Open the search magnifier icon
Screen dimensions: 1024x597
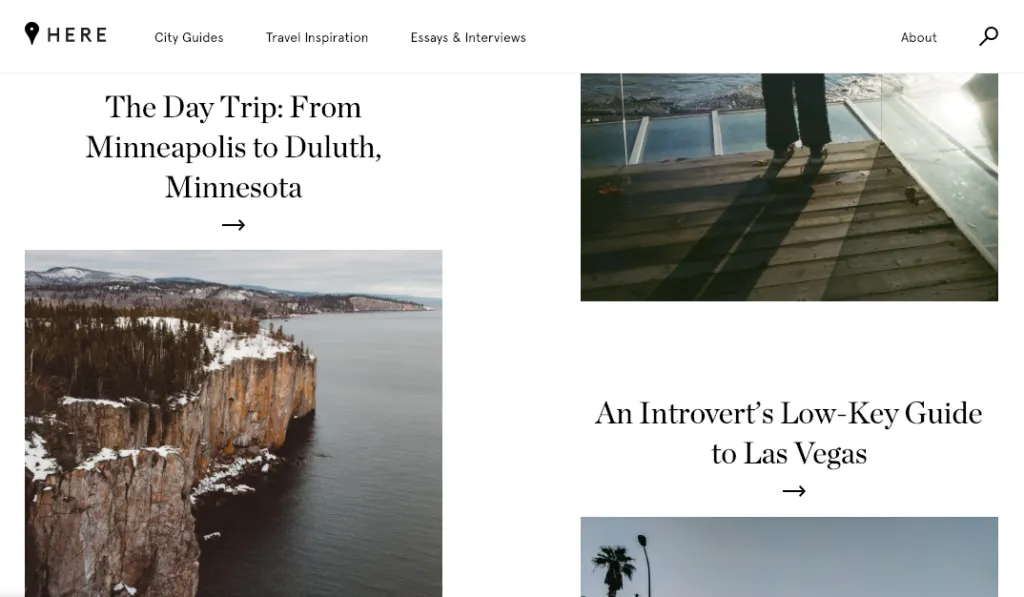pyautogui.click(x=988, y=36)
